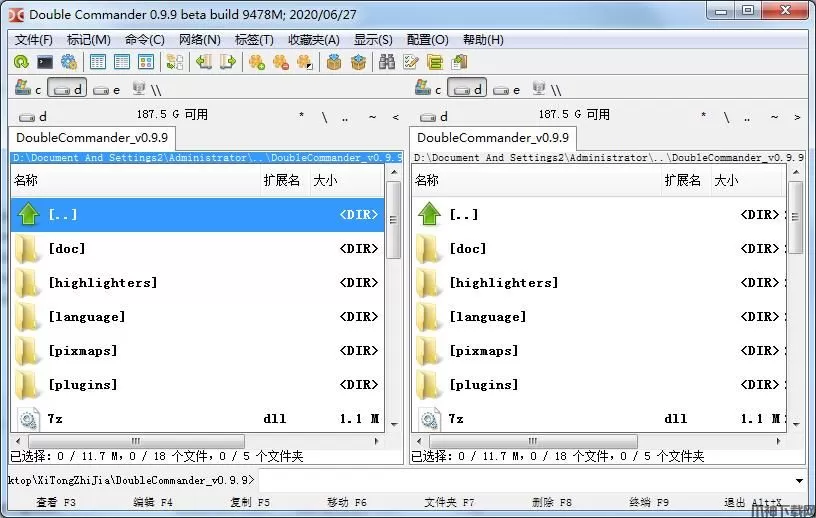Image resolution: width=816 pixels, height=518 pixels.
Task: Open the 网络(N) menu
Action: (200, 40)
